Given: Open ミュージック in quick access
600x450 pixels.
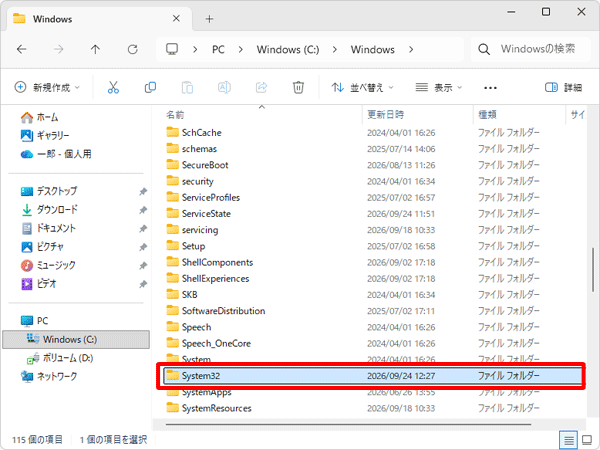Looking at the screenshot, I should [48, 265].
